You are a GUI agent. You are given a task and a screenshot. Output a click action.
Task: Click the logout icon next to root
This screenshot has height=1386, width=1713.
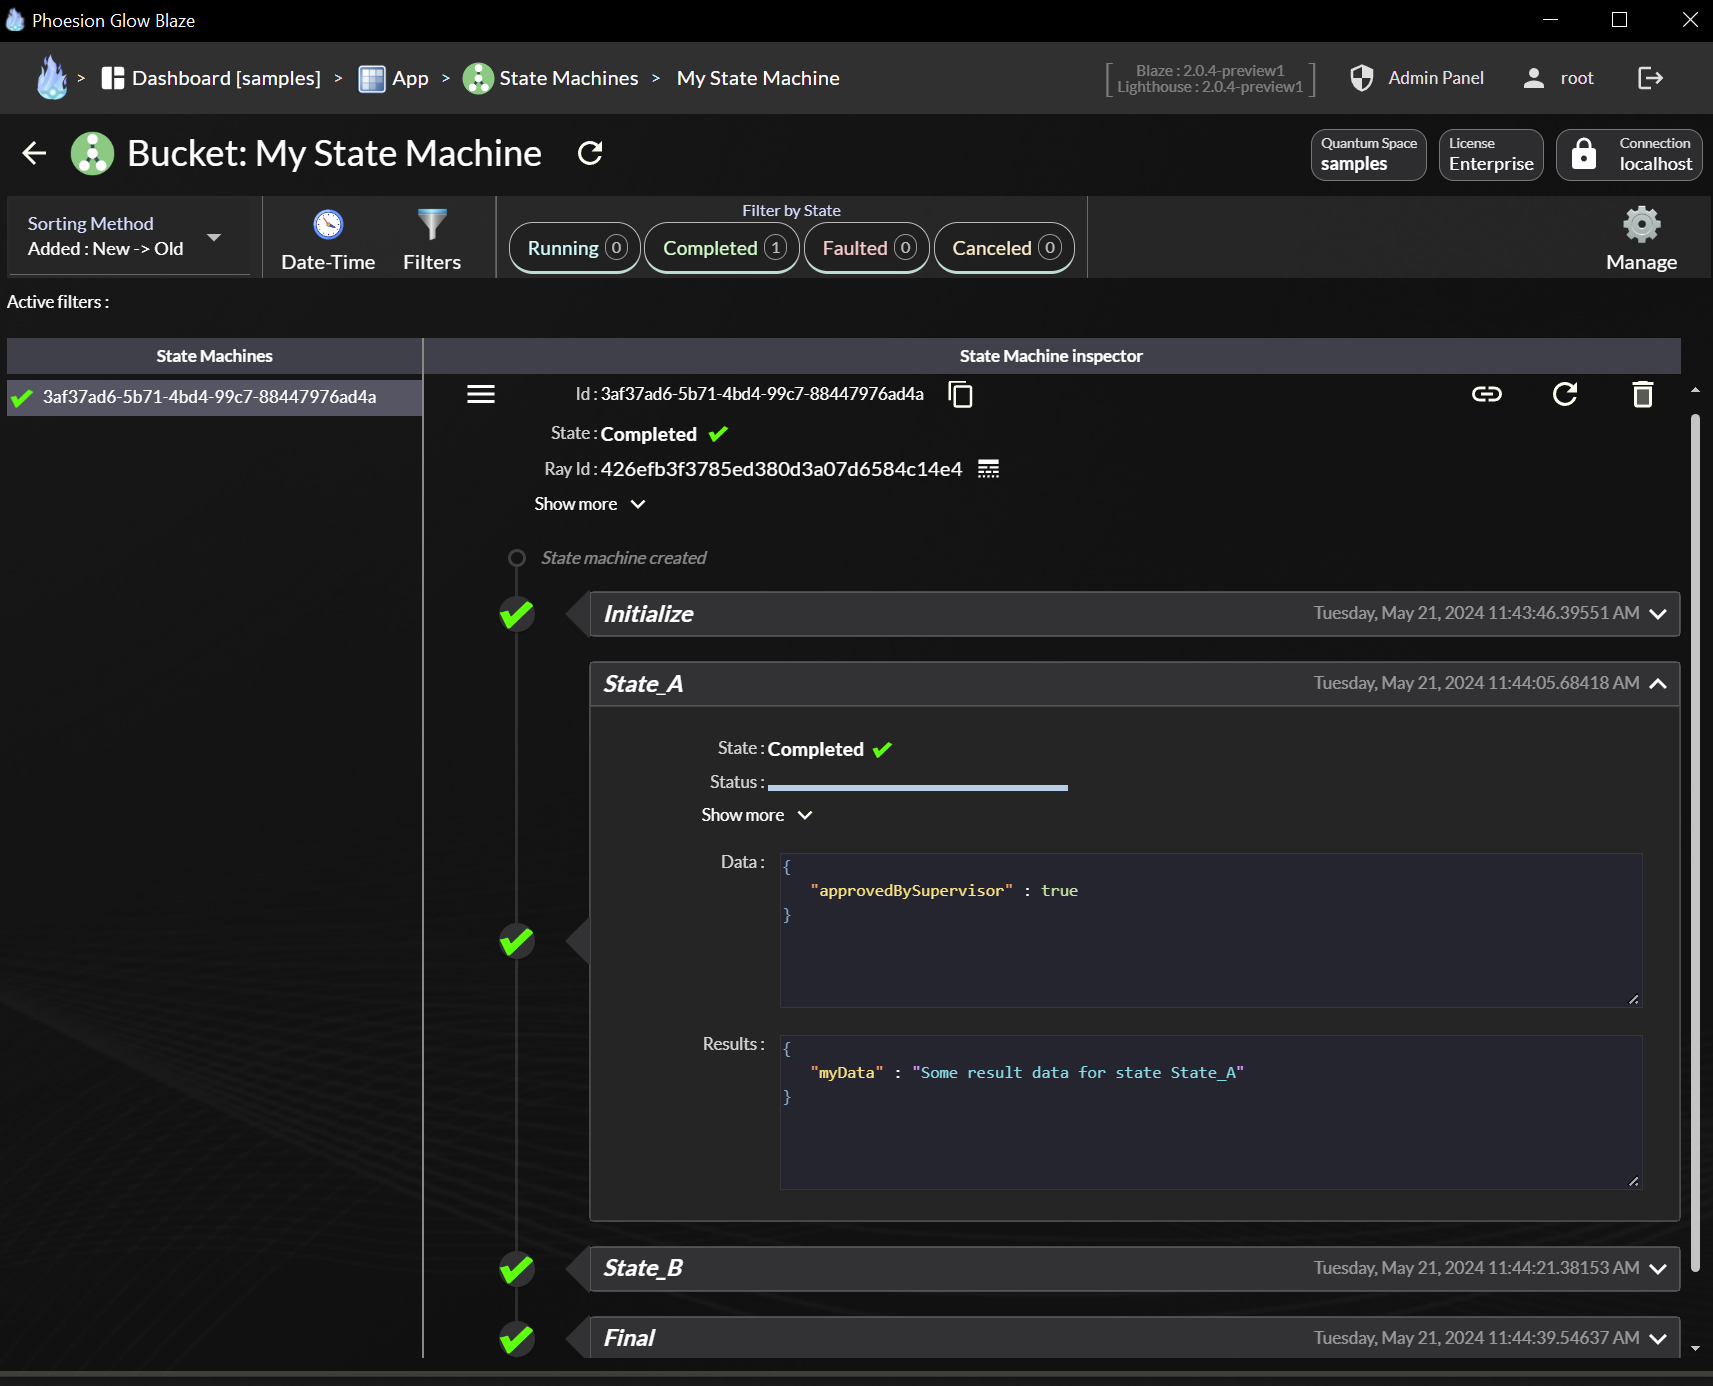click(1650, 78)
